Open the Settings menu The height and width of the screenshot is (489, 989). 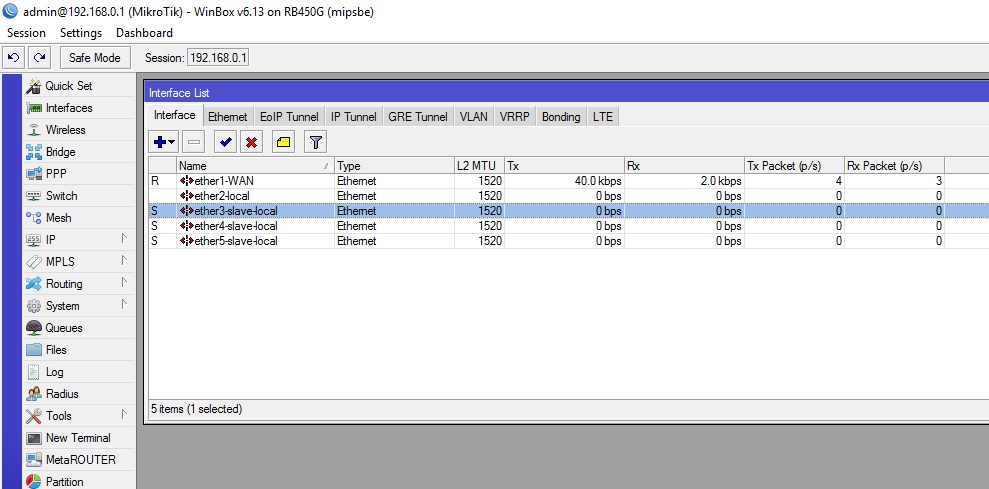81,33
